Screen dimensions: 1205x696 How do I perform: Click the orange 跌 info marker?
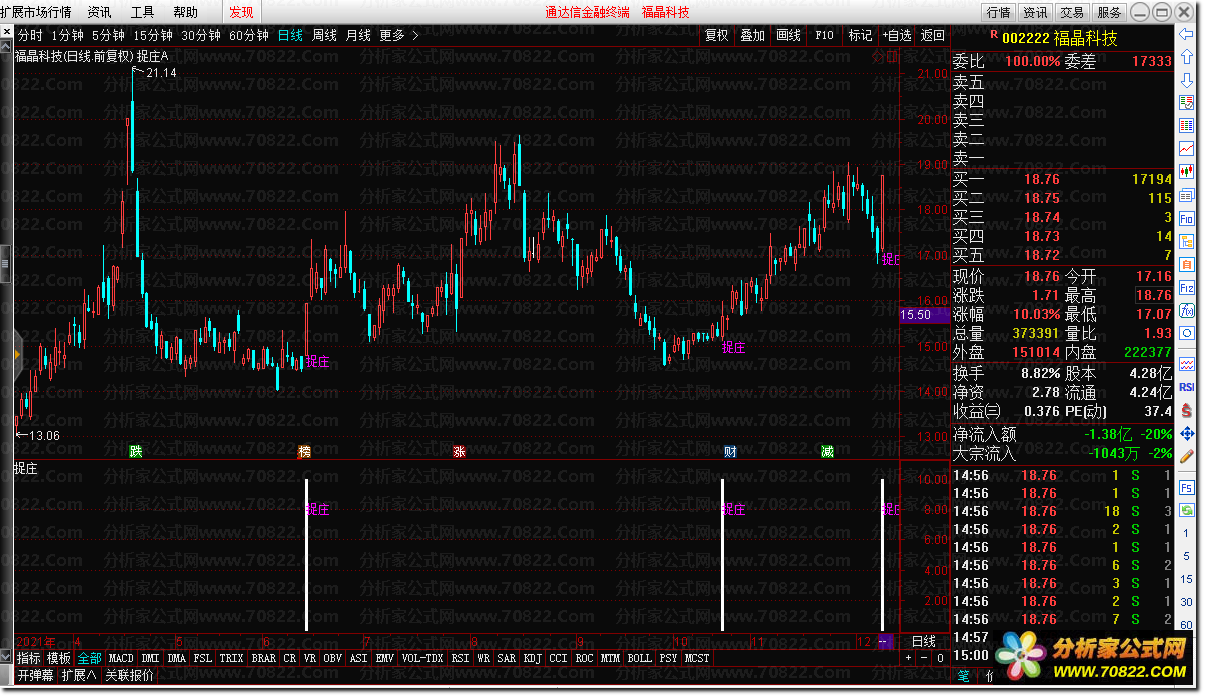coord(136,452)
